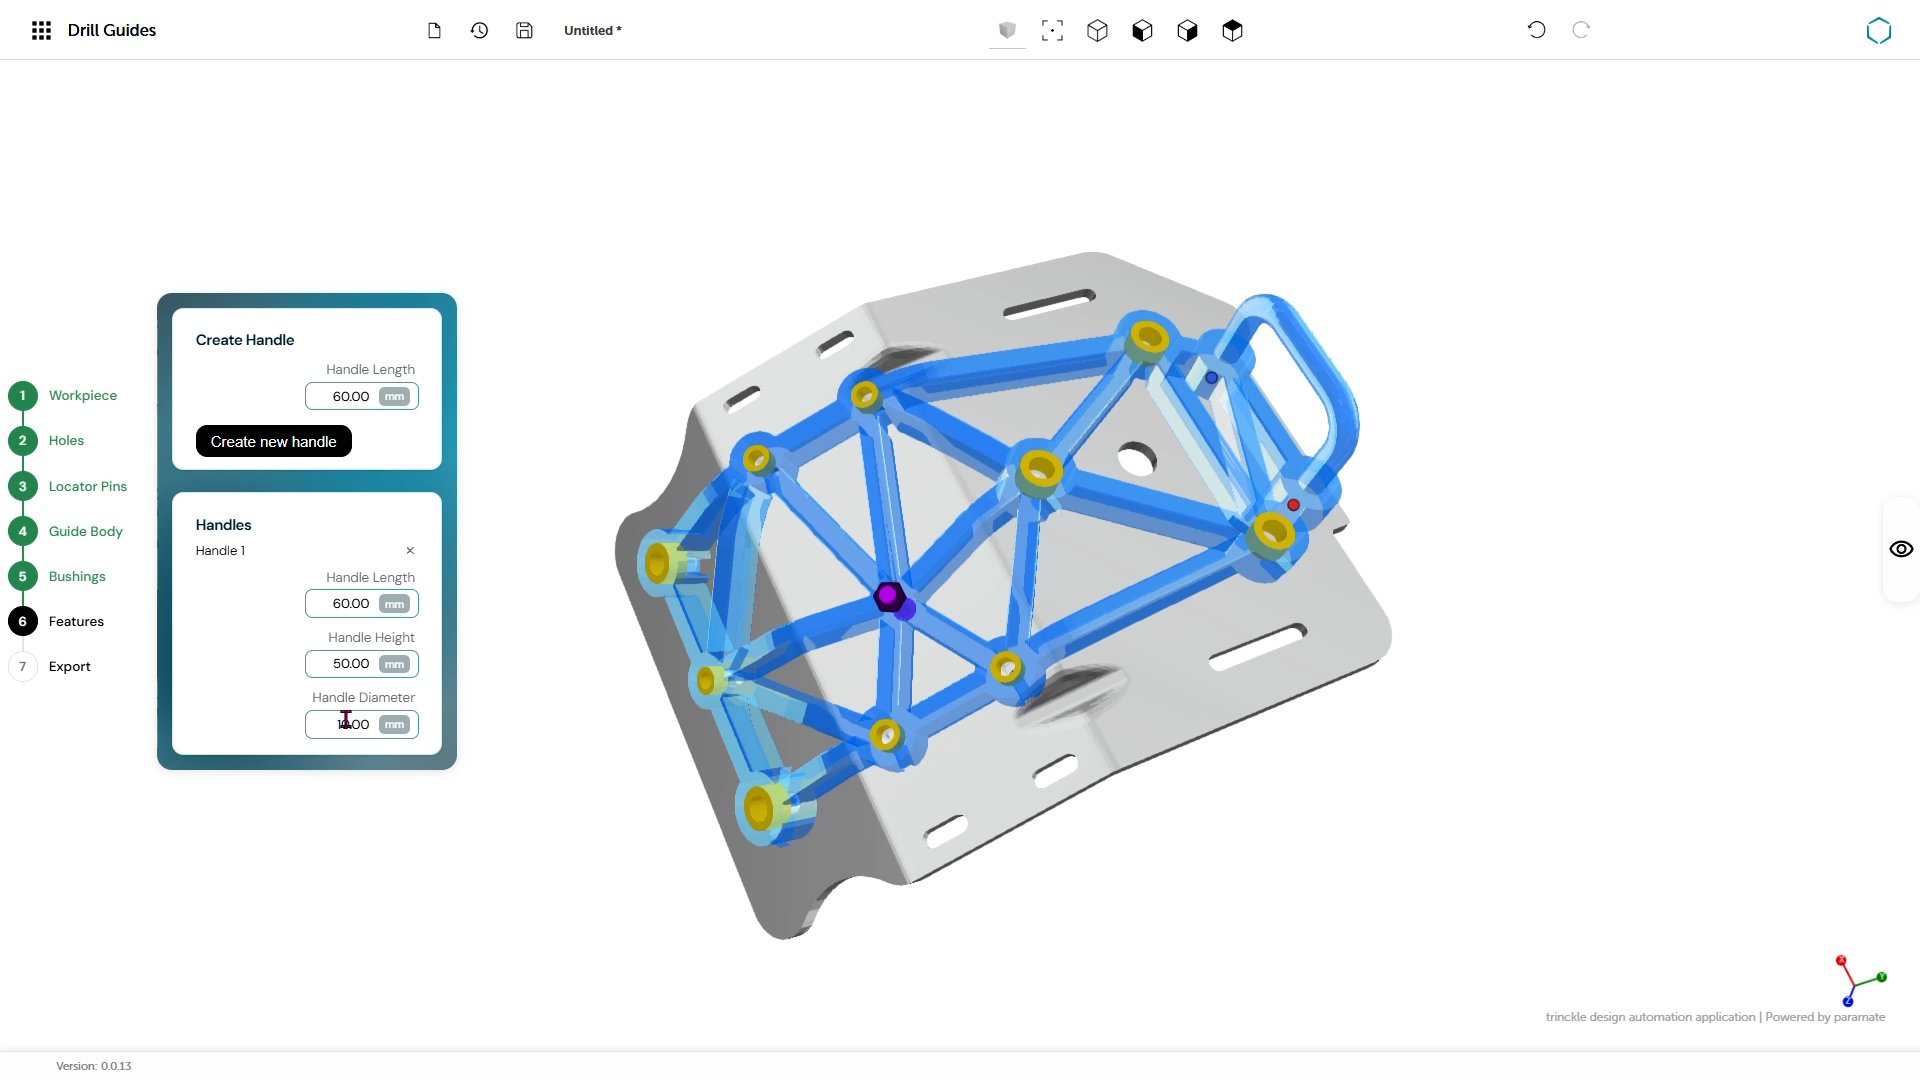
Task: Click the Create new handle button
Action: click(273, 441)
